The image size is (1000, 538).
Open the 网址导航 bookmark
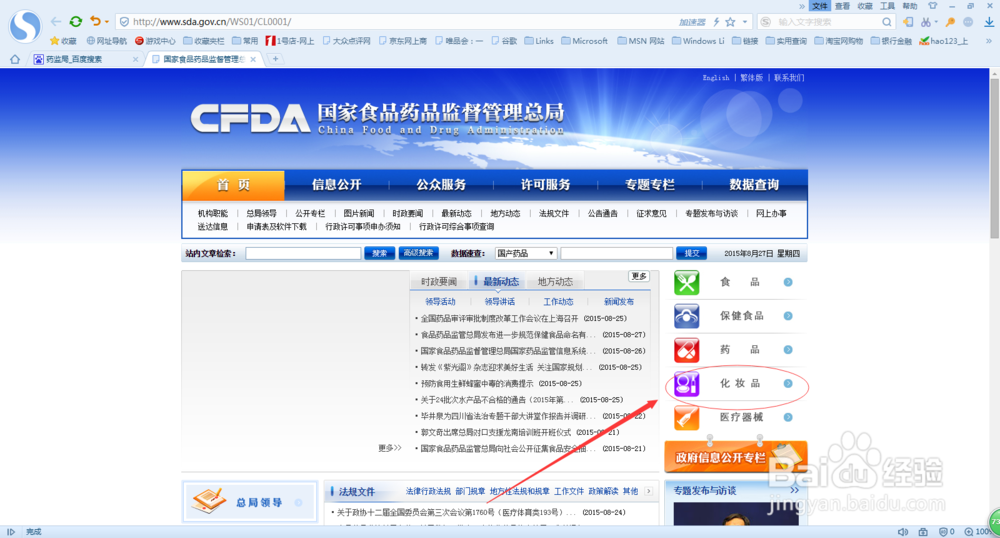107,41
